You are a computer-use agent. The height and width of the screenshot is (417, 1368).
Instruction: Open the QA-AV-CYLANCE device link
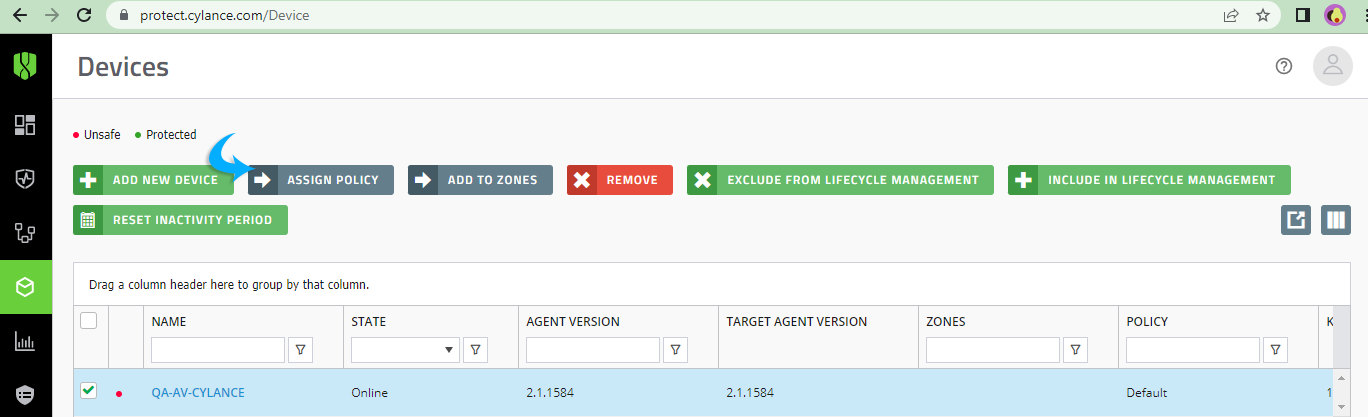[198, 393]
